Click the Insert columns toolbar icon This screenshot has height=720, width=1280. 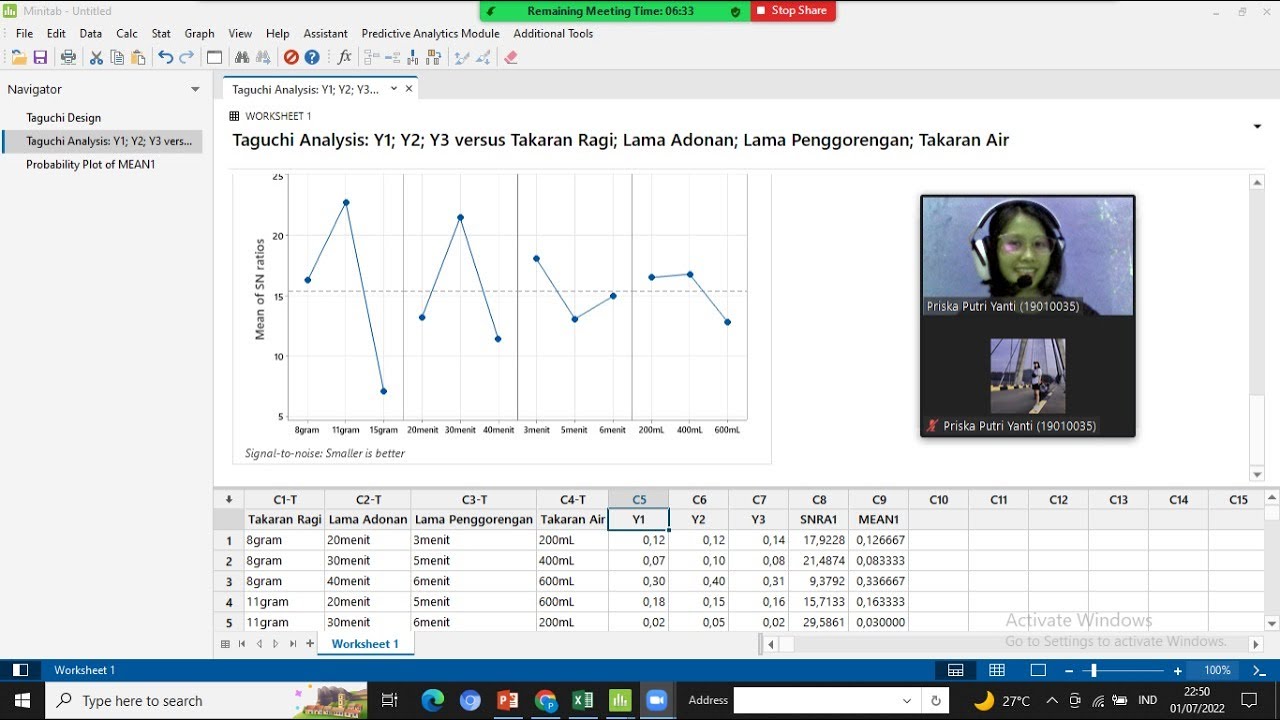pos(413,58)
